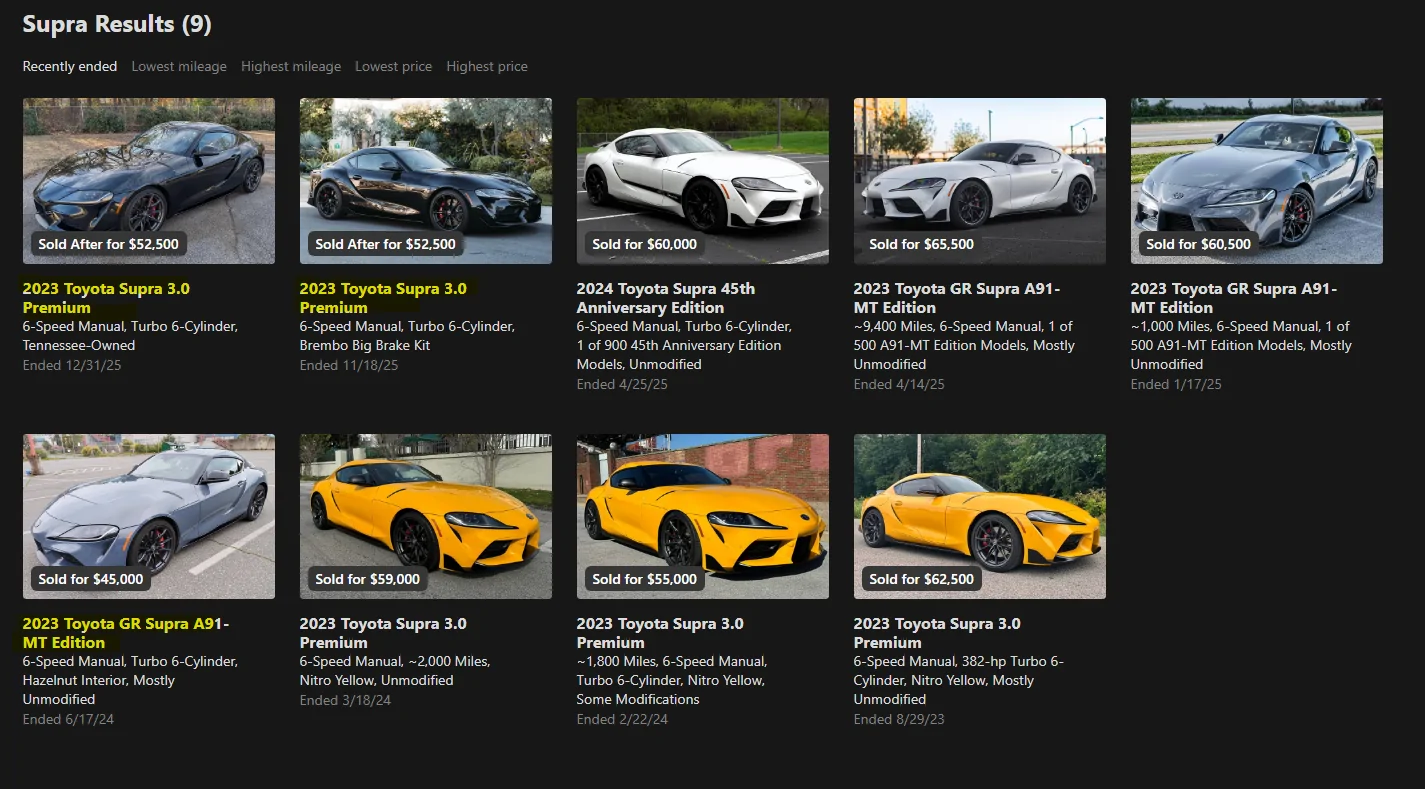Image resolution: width=1425 pixels, height=789 pixels.
Task: Open the yellow Supra photo sold for $55,000
Action: (703, 516)
